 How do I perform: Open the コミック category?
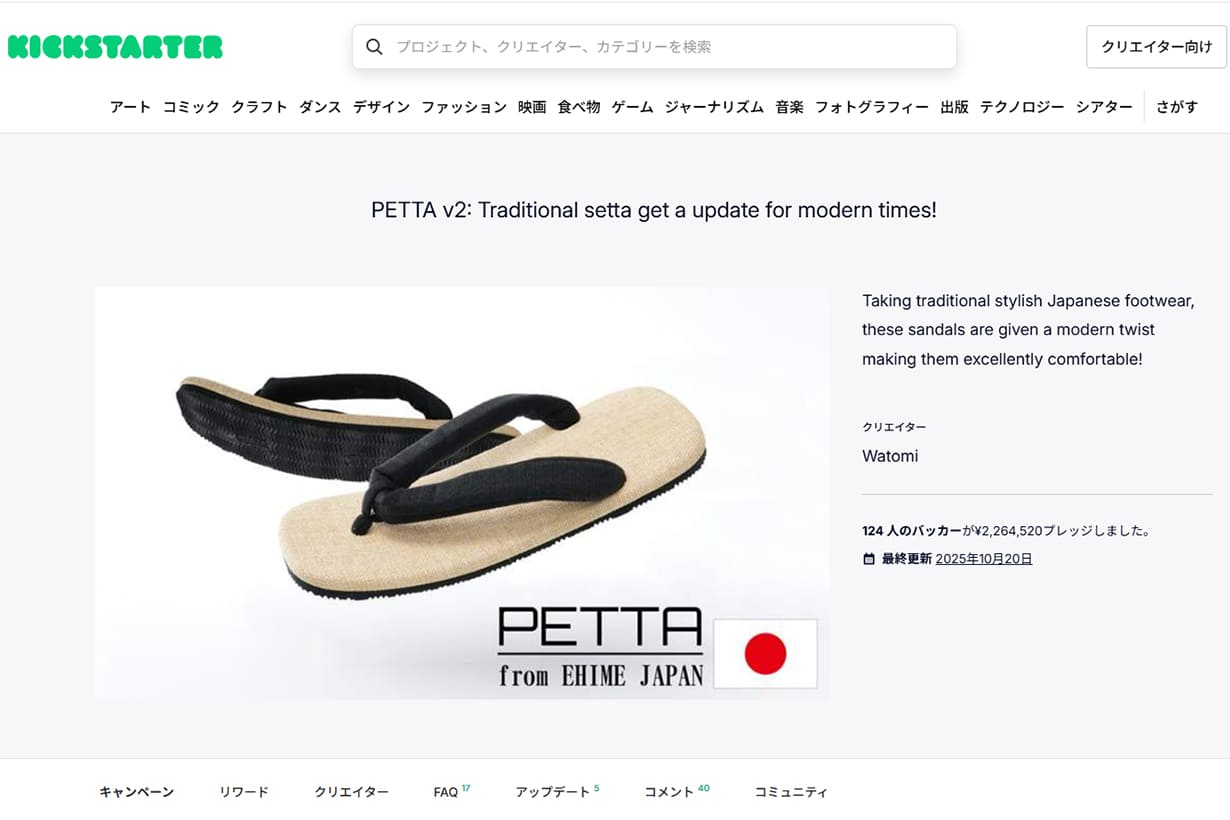pos(191,107)
